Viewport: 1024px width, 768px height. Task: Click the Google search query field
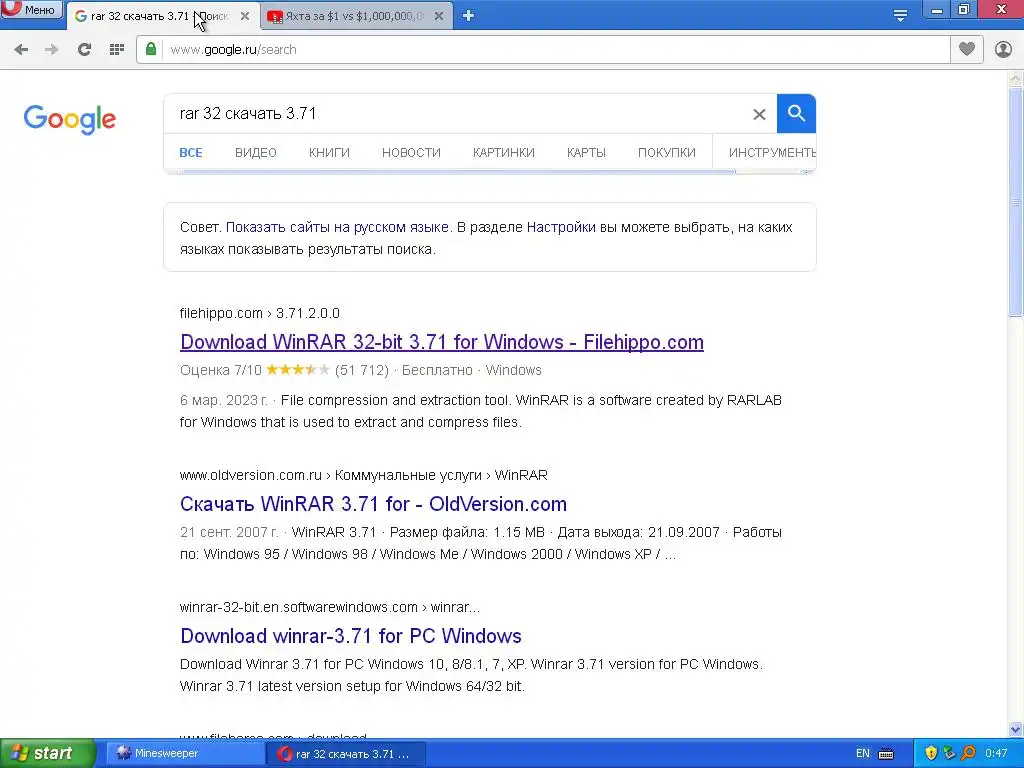457,114
